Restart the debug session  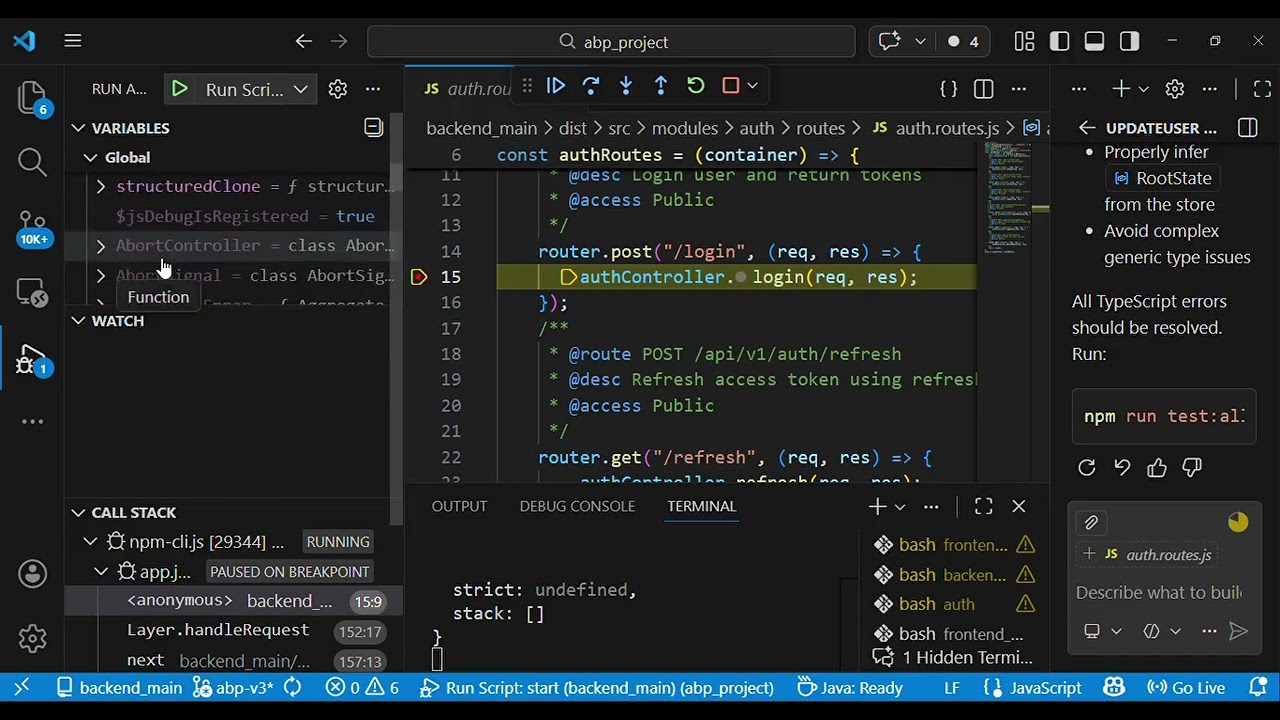pos(696,86)
